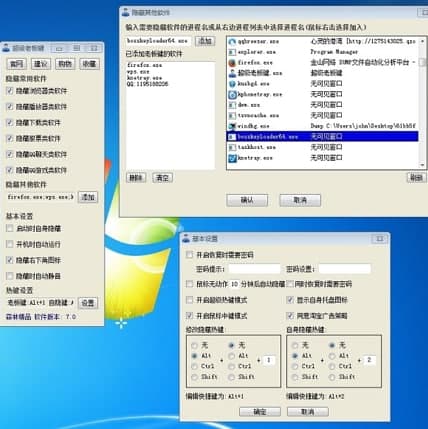
Task: Click the selected bosskeyloader64.exe row icon
Action: click(232, 137)
